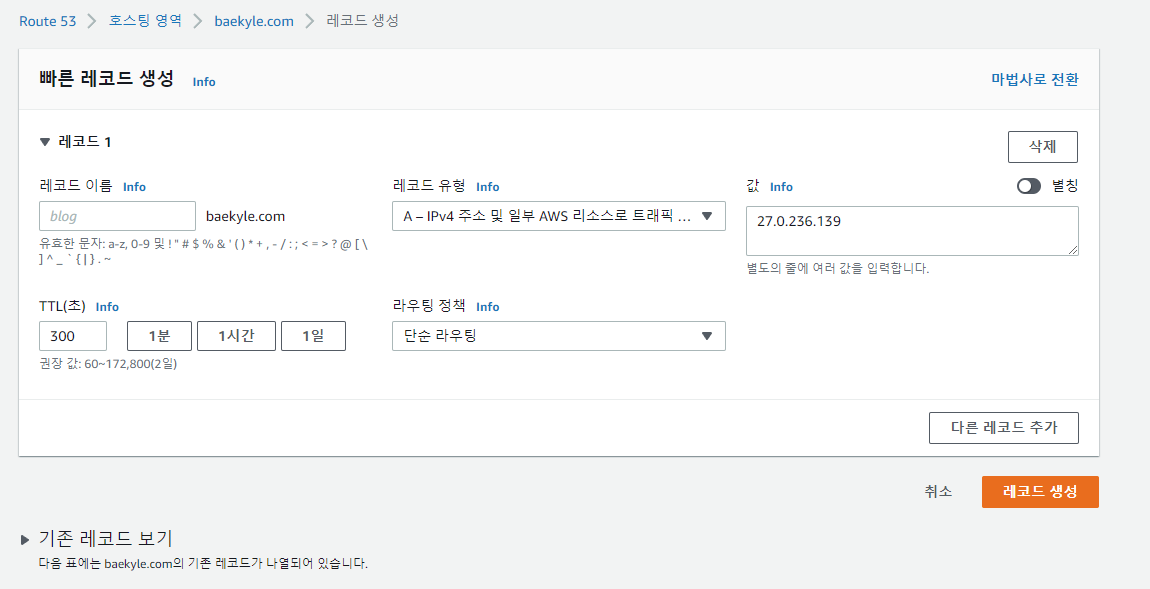Switch to wizard via 마법사로 전환

(x=1035, y=79)
